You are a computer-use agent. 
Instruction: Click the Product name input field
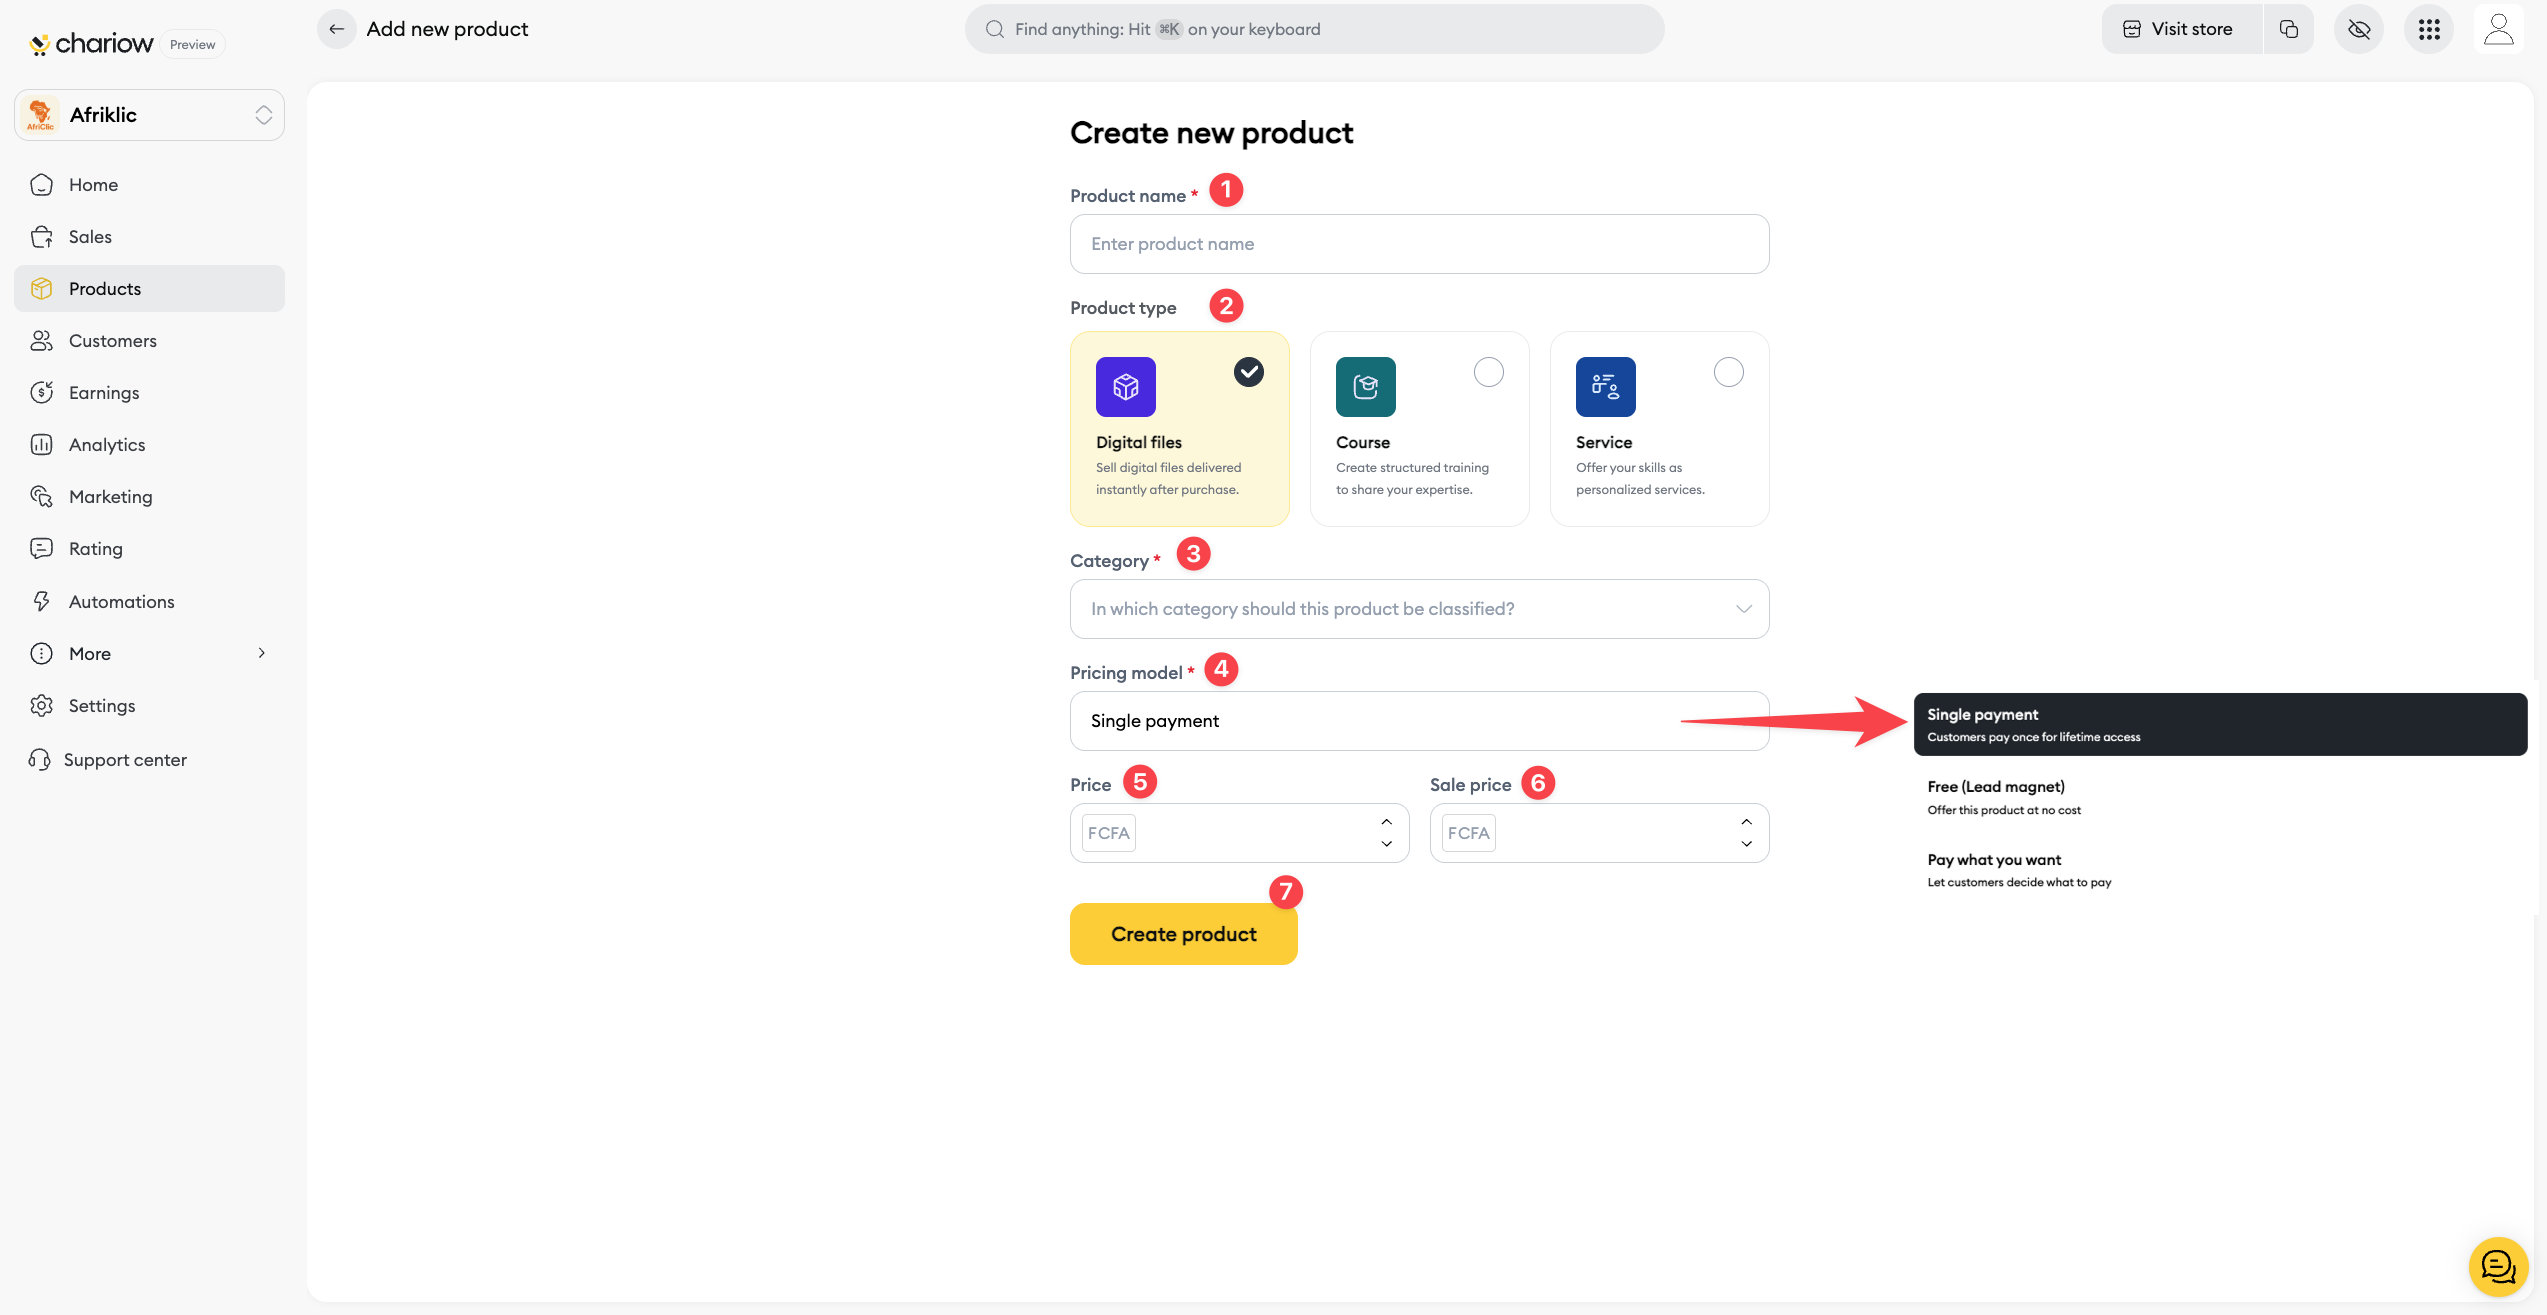[x=1419, y=244]
